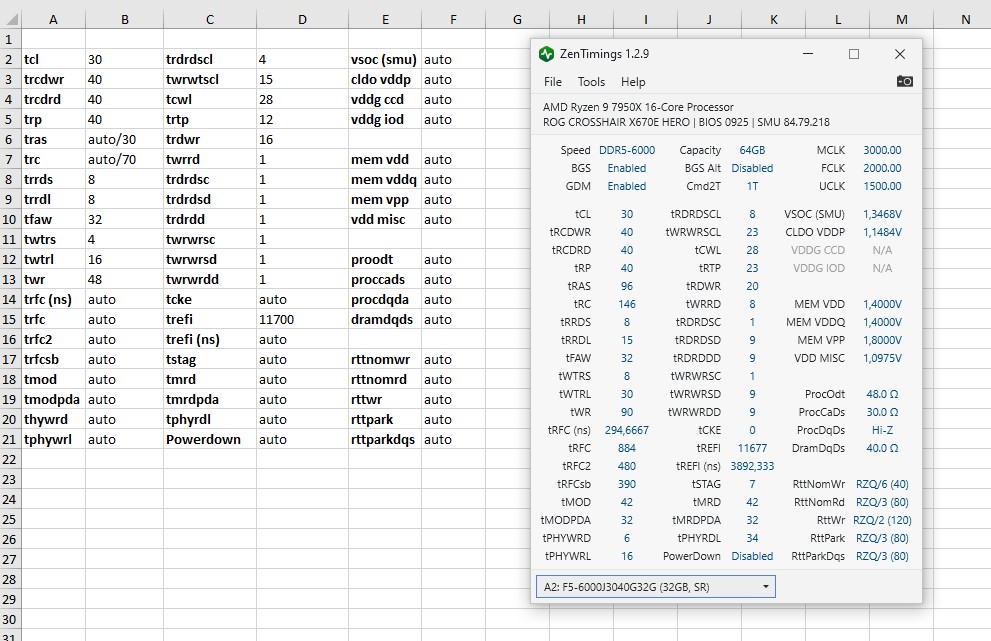Select the spreadsheet select-all corner triangle
This screenshot has width=991, height=641.
(11, 20)
